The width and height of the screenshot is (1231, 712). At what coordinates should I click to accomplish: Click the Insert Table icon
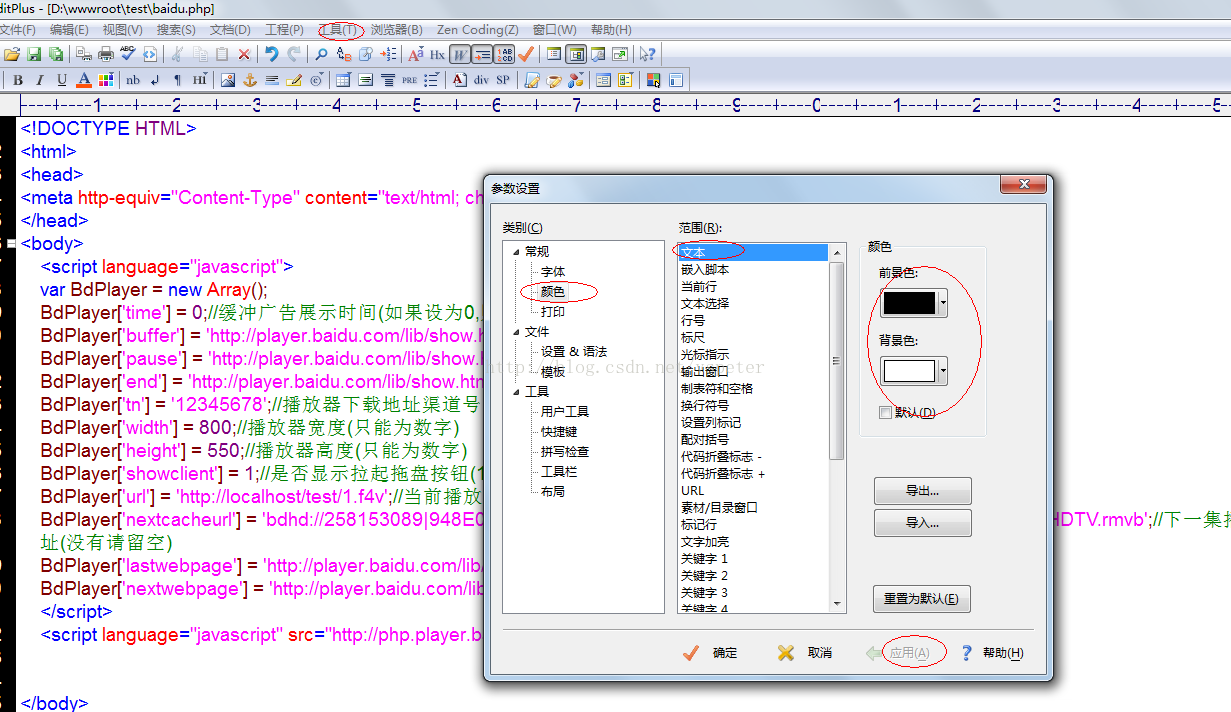(x=343, y=80)
